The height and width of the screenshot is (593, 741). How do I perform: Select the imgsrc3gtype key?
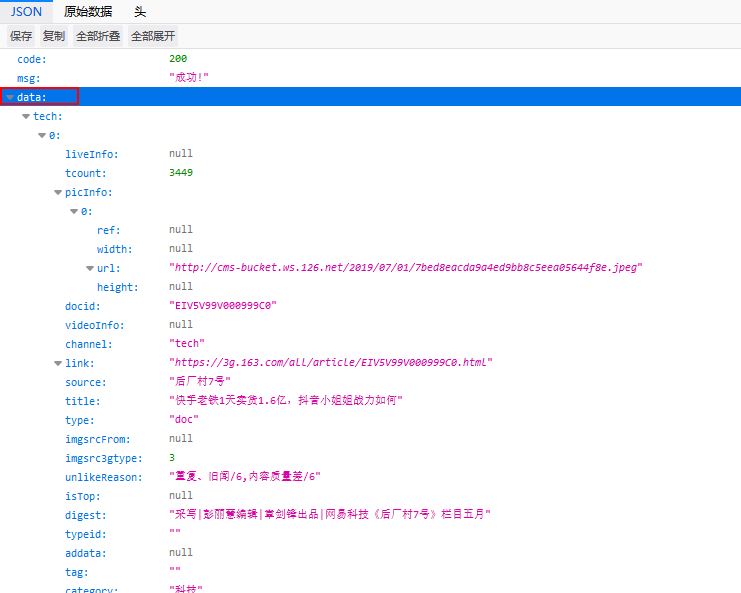point(104,458)
